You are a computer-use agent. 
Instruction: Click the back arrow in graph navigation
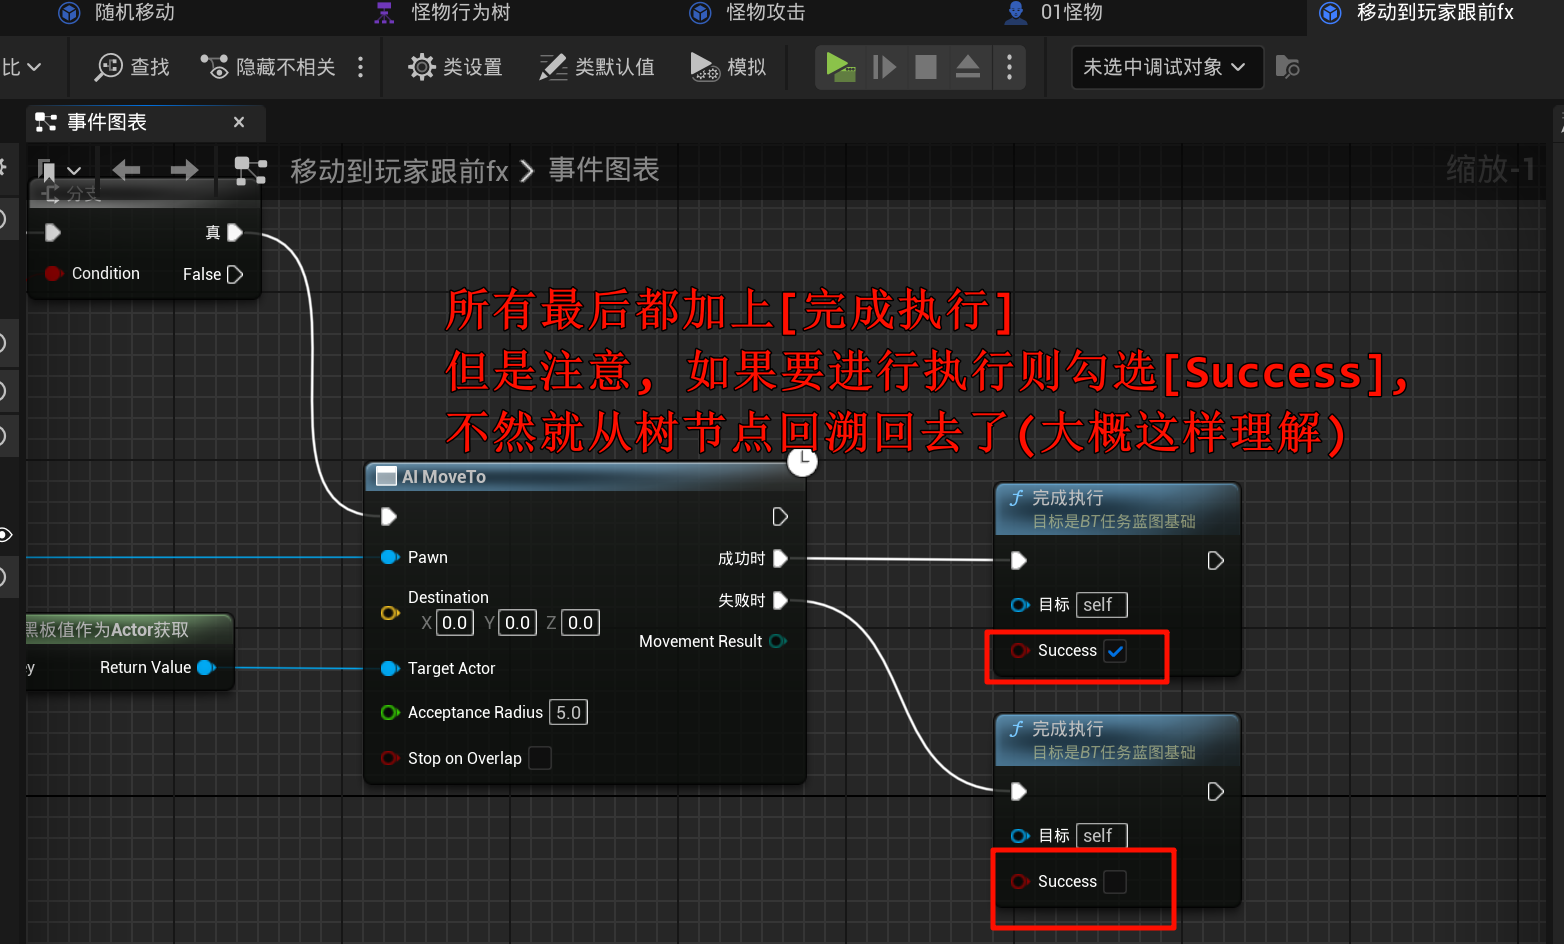126,170
